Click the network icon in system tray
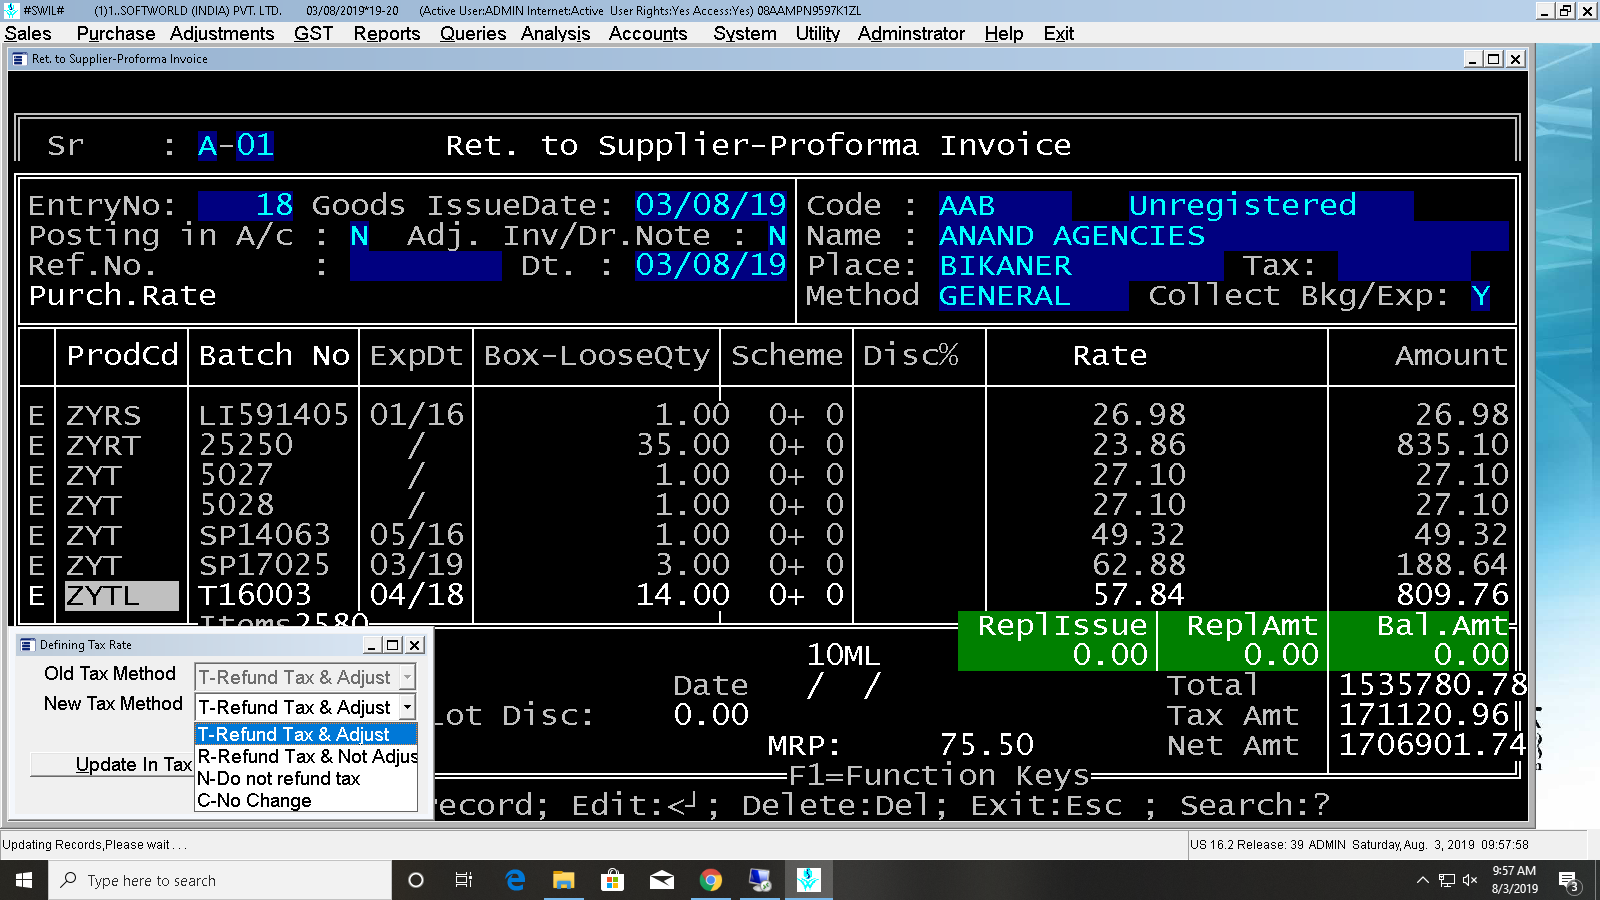The image size is (1600, 900). tap(1447, 880)
